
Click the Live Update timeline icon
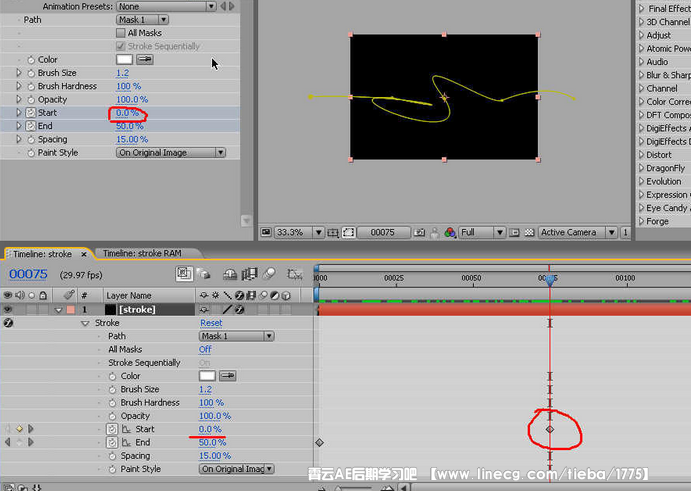[184, 274]
